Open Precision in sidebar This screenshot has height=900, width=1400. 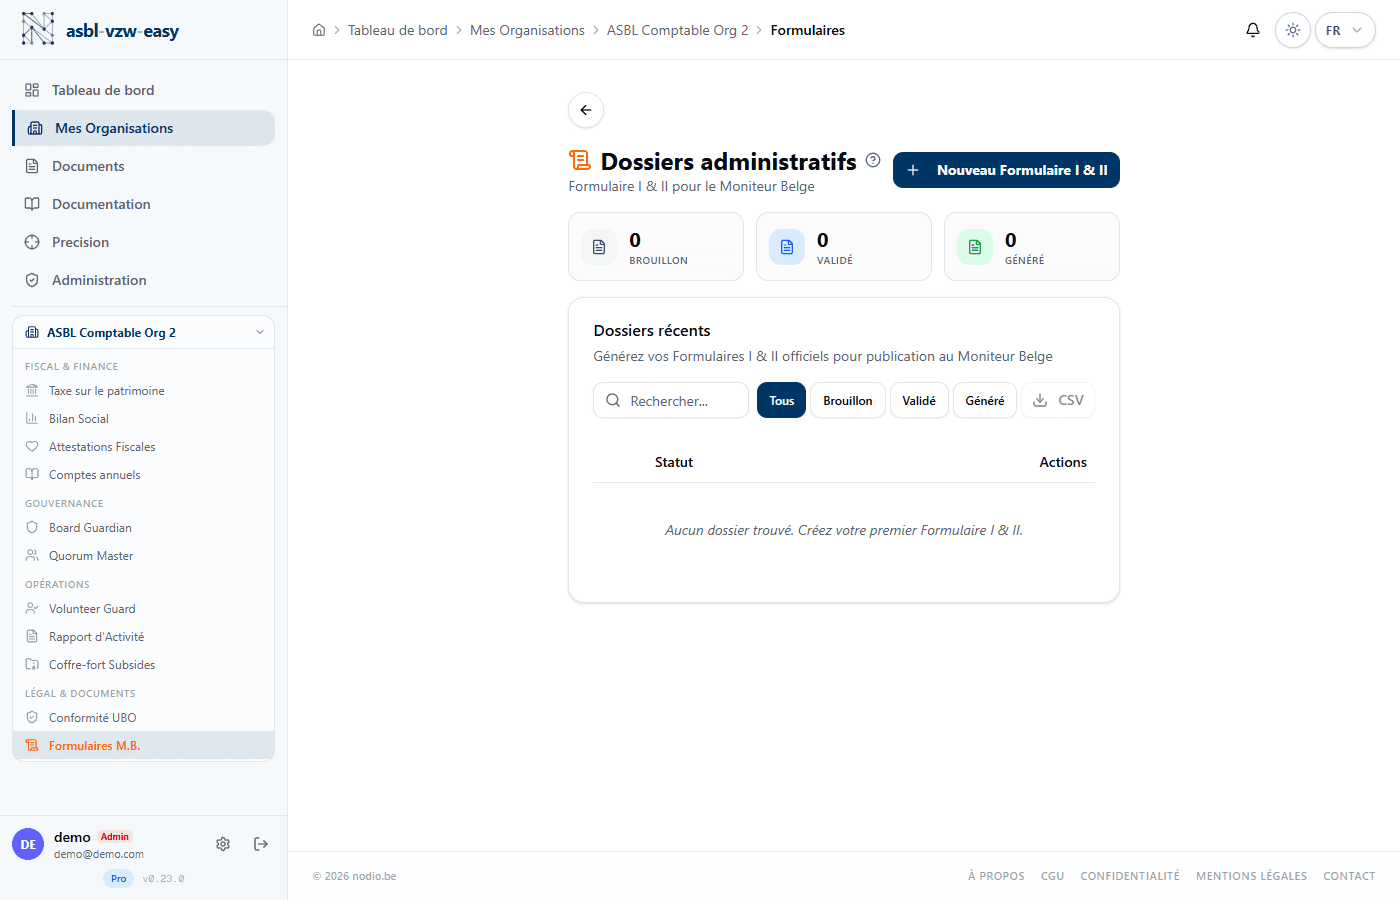(x=144, y=242)
